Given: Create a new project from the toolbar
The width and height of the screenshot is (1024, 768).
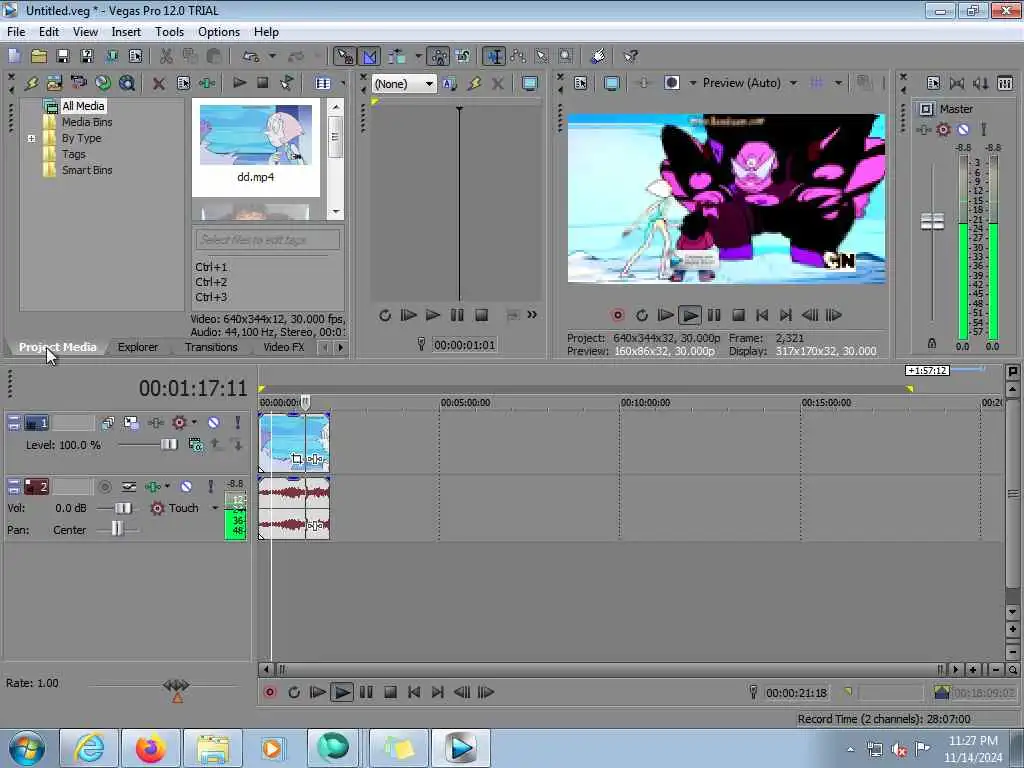Looking at the screenshot, I should click(x=14, y=56).
